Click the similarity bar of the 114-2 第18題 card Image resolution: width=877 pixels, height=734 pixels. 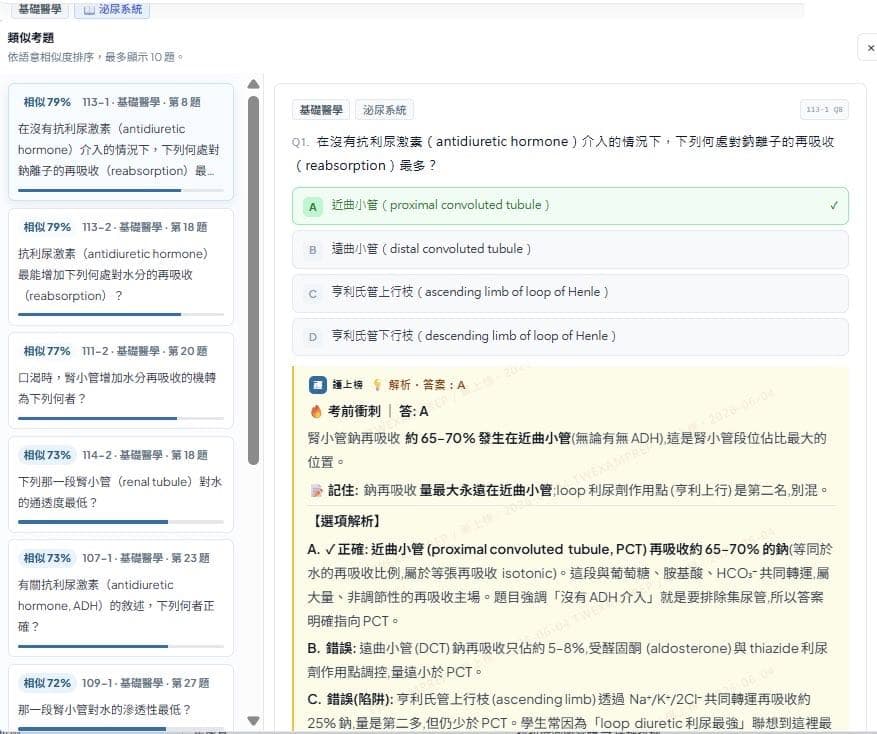(121, 522)
